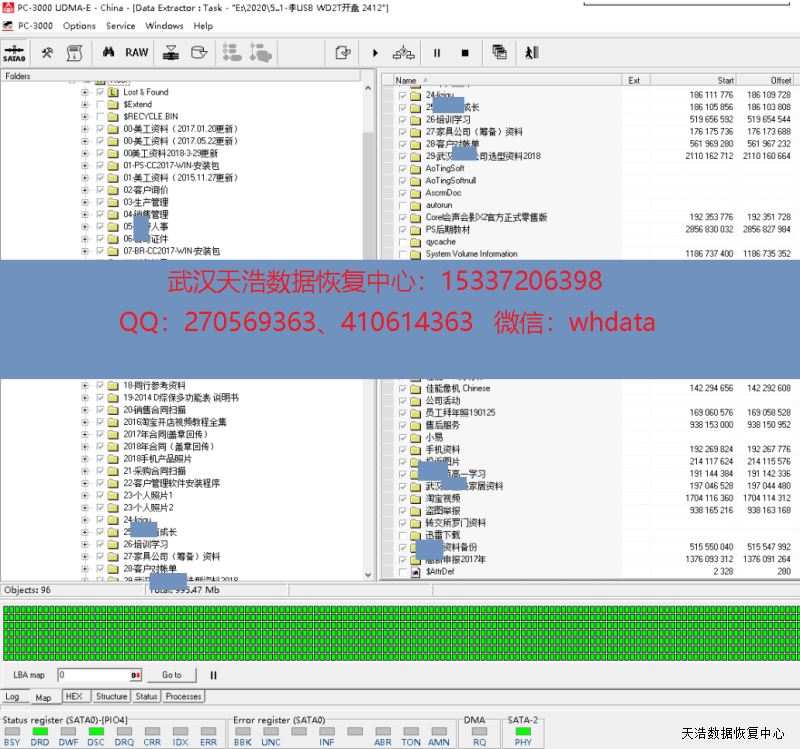The height and width of the screenshot is (749, 800).
Task: Click the Go to button
Action: click(172, 676)
